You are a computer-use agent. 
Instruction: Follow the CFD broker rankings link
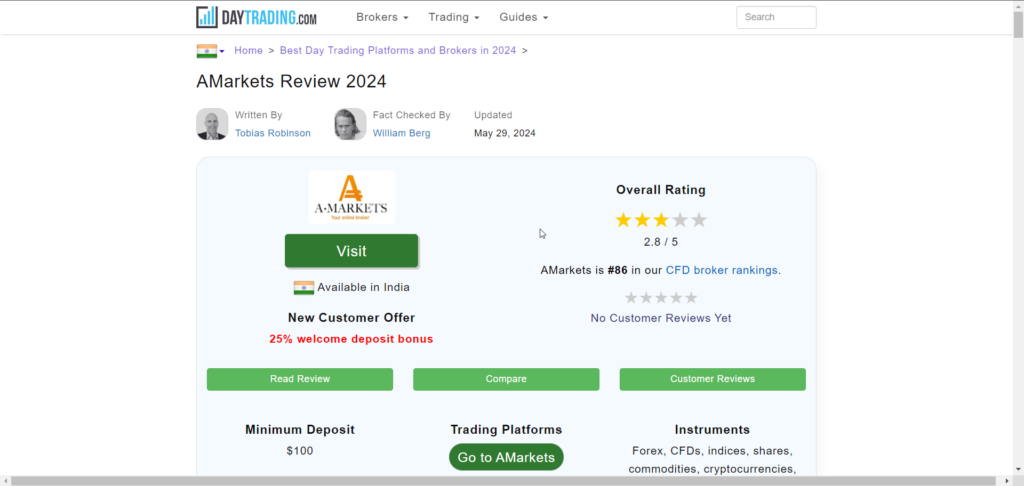722,270
